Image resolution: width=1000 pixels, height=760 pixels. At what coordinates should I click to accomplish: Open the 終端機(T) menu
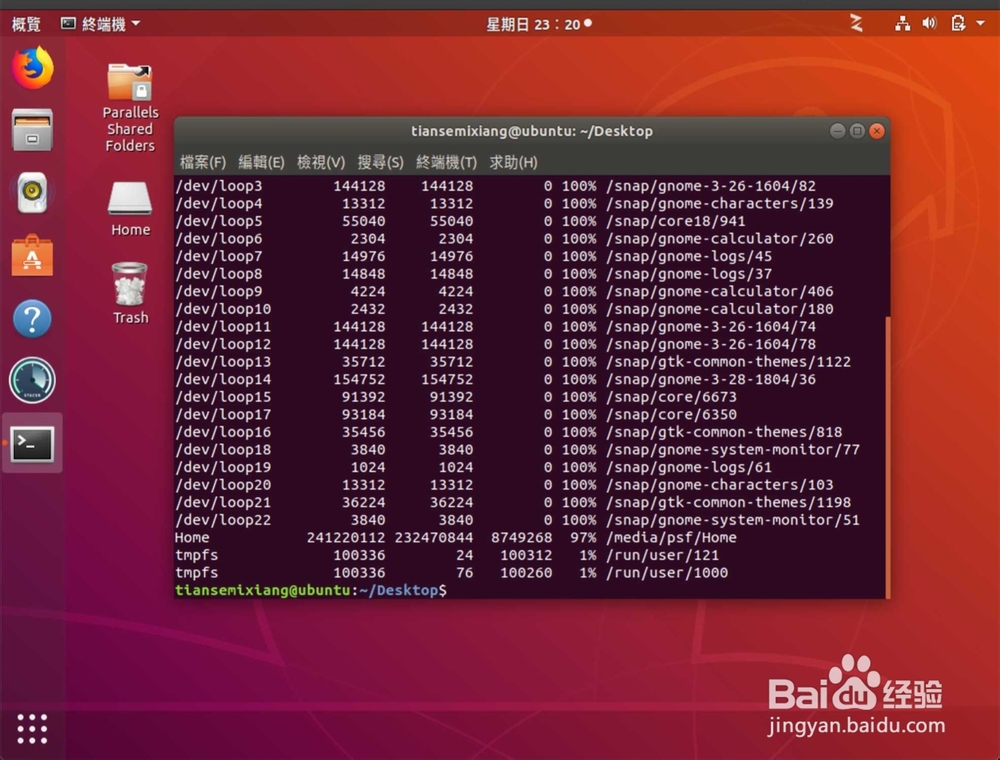(446, 162)
